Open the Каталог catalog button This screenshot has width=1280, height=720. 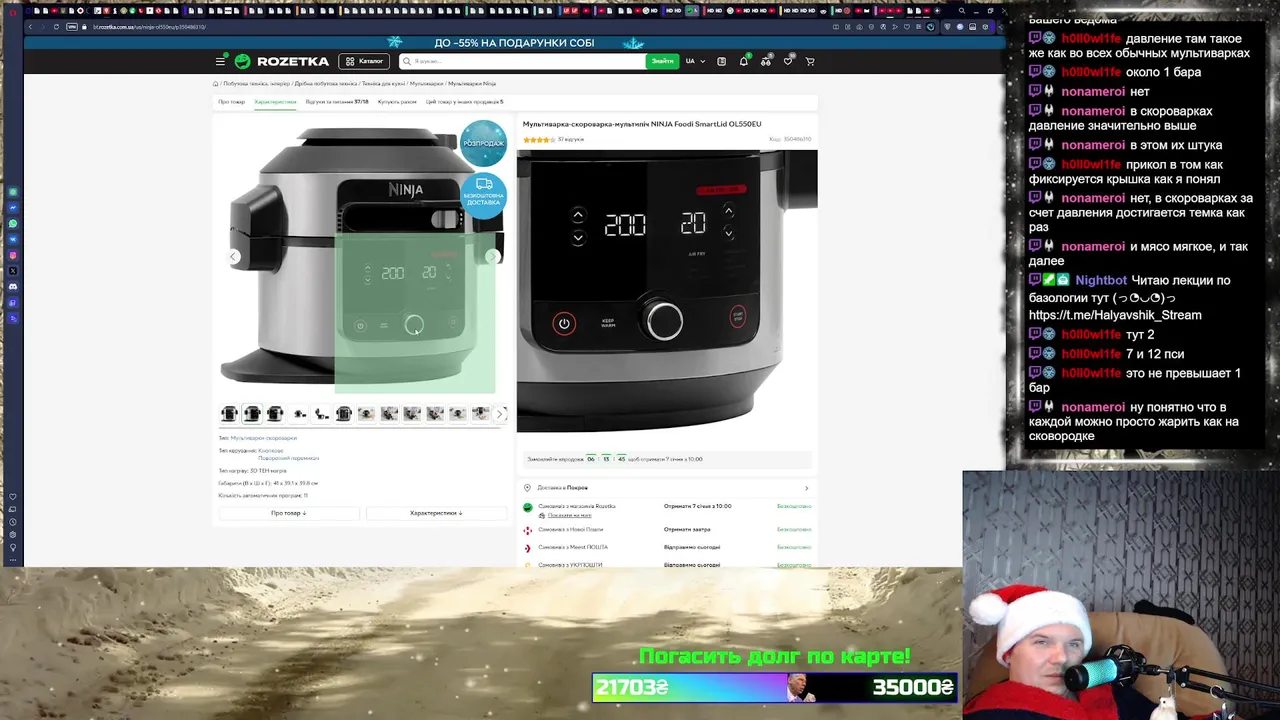click(x=364, y=61)
